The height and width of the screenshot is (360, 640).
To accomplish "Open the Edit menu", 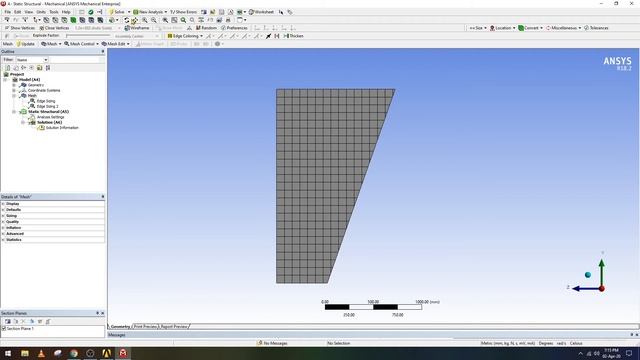I will click(18, 12).
